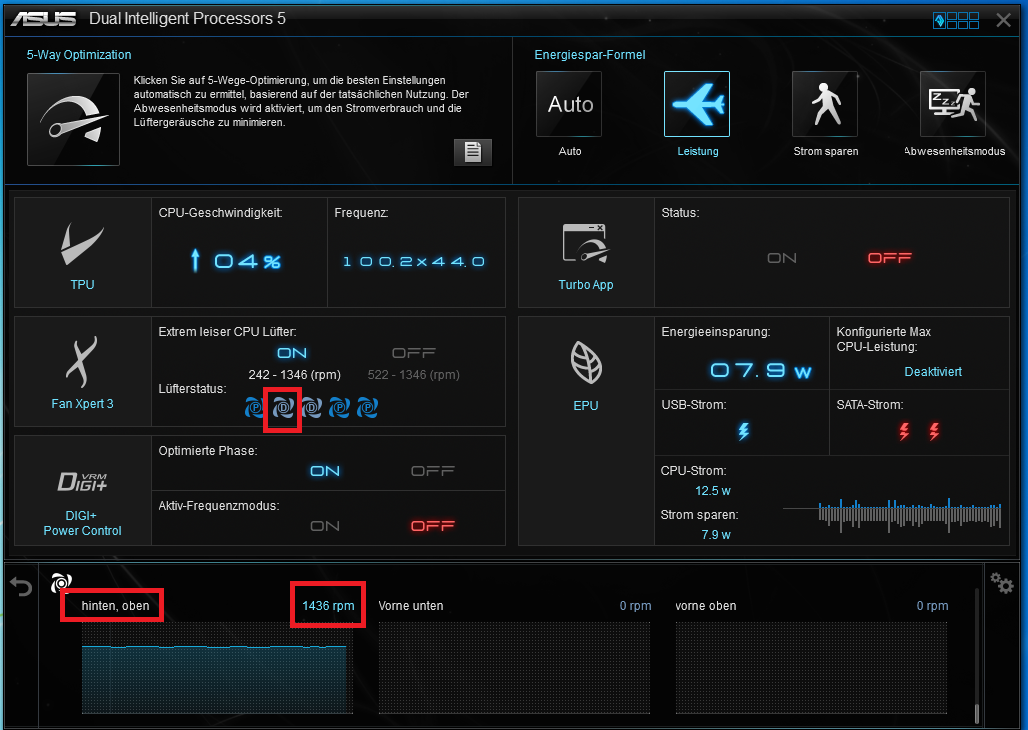Open the 5-Way Optimization report document icon

click(x=473, y=152)
